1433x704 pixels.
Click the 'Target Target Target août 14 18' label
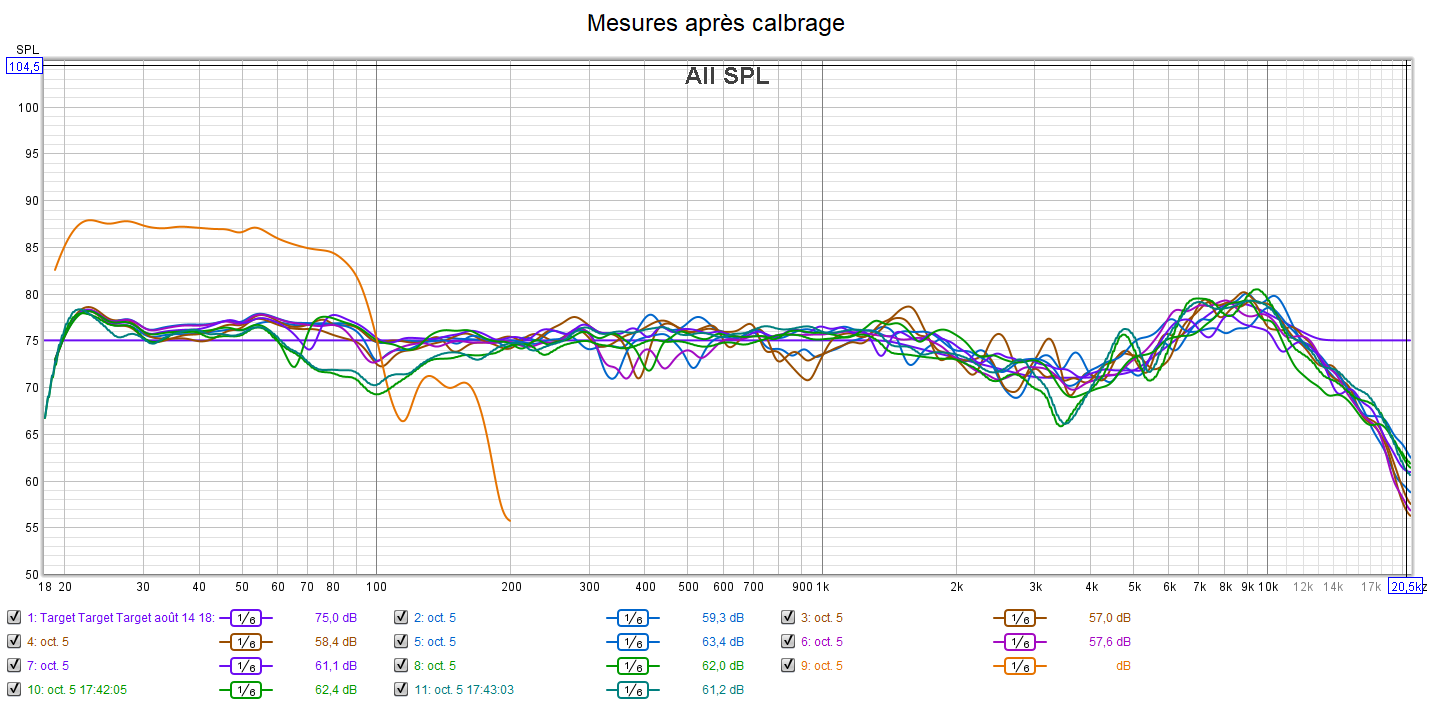pos(120,617)
